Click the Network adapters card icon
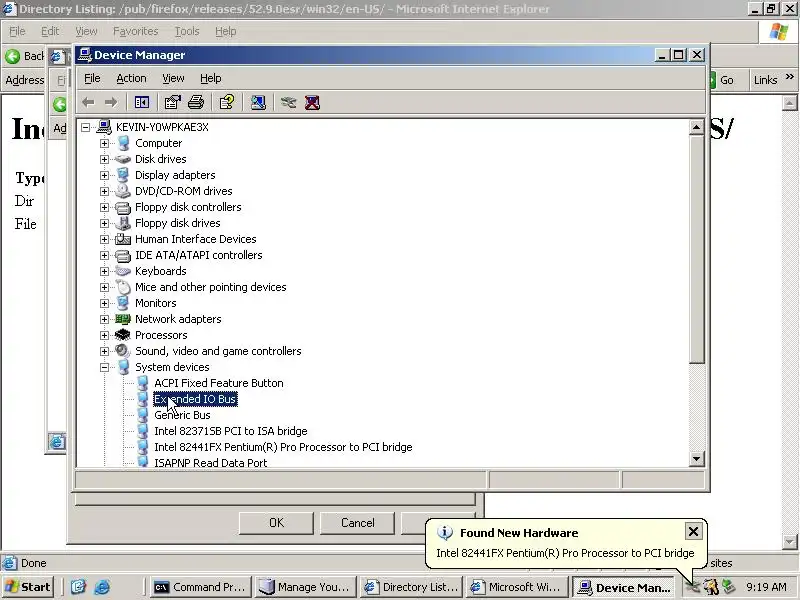 122,319
